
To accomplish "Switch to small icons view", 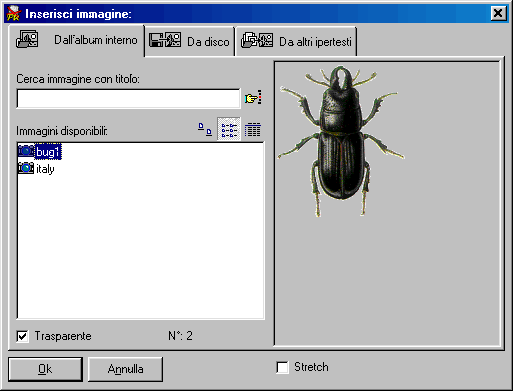I will tap(205, 129).
